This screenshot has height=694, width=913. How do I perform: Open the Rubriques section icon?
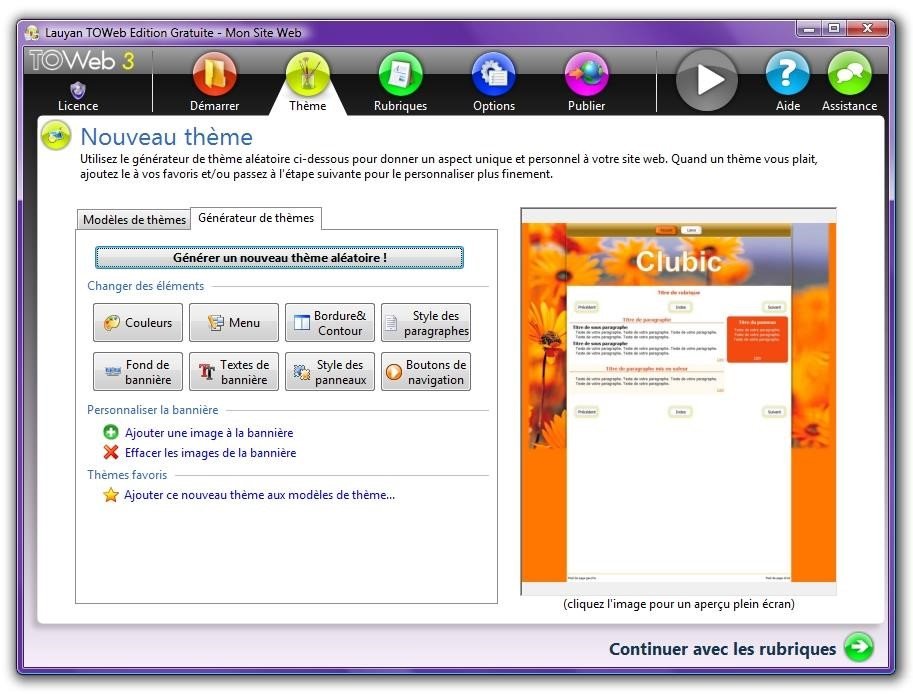coord(401,74)
